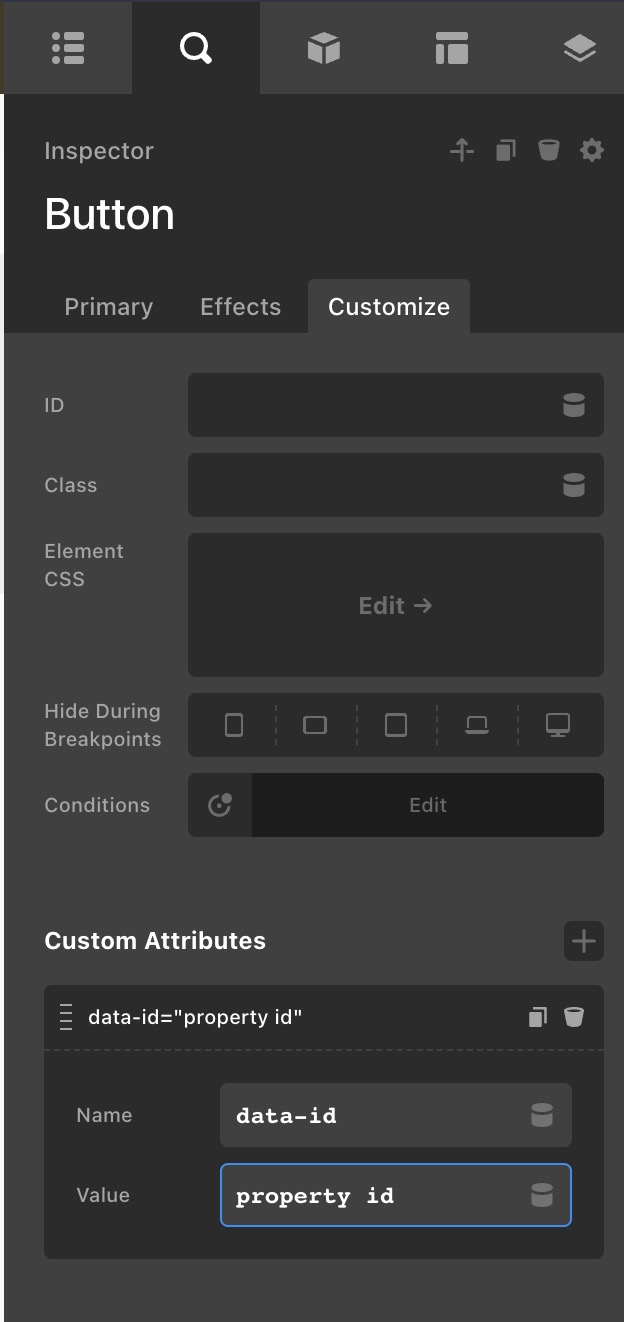Switch to the Primary tab
The image size is (624, 1322).
pos(109,307)
